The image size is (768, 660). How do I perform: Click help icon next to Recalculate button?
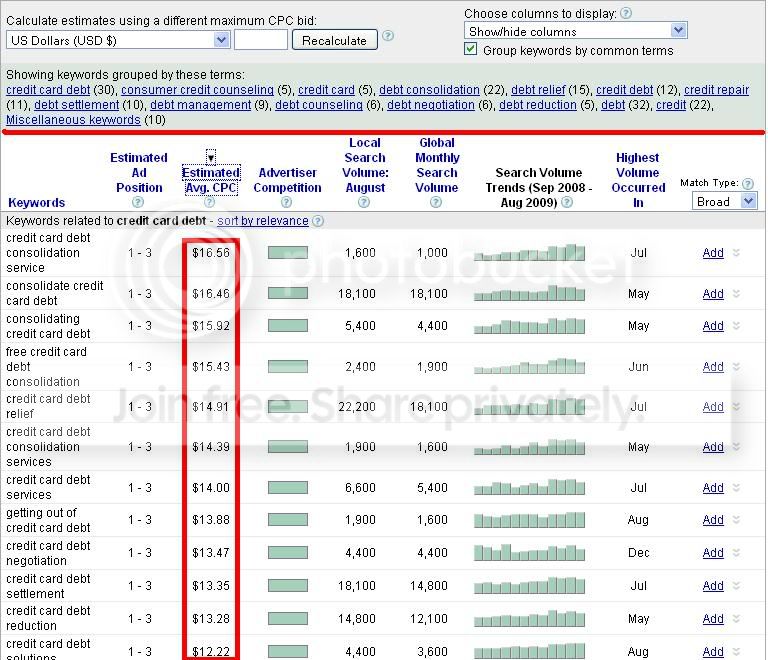pyautogui.click(x=388, y=36)
